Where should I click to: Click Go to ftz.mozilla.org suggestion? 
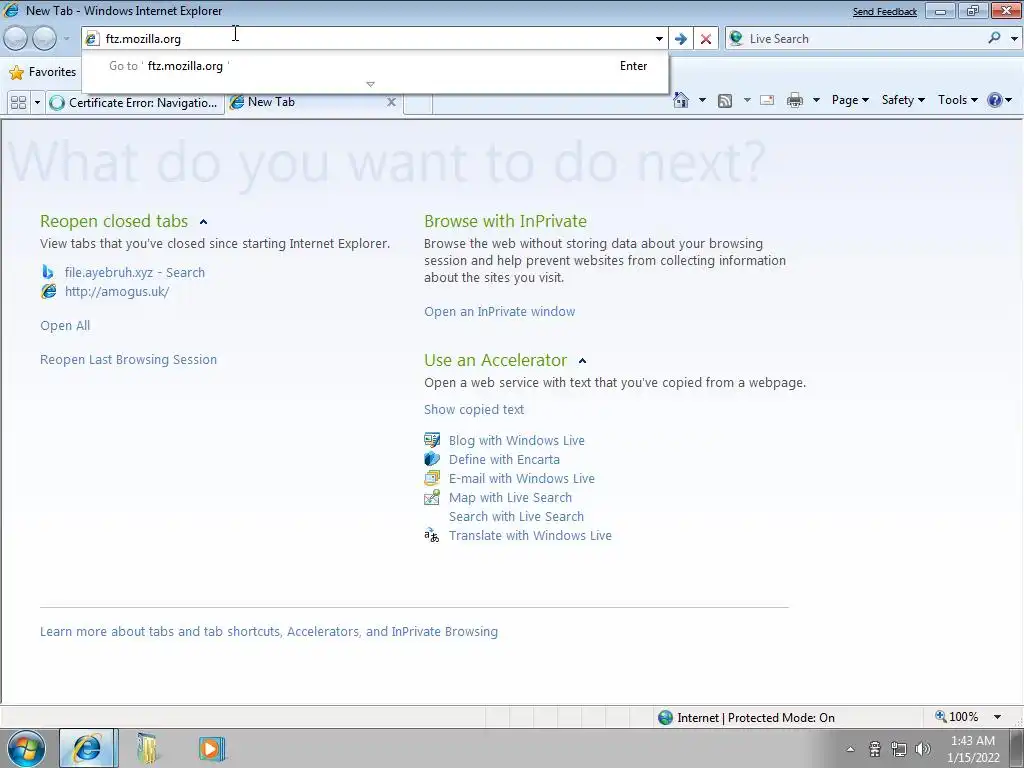click(375, 66)
